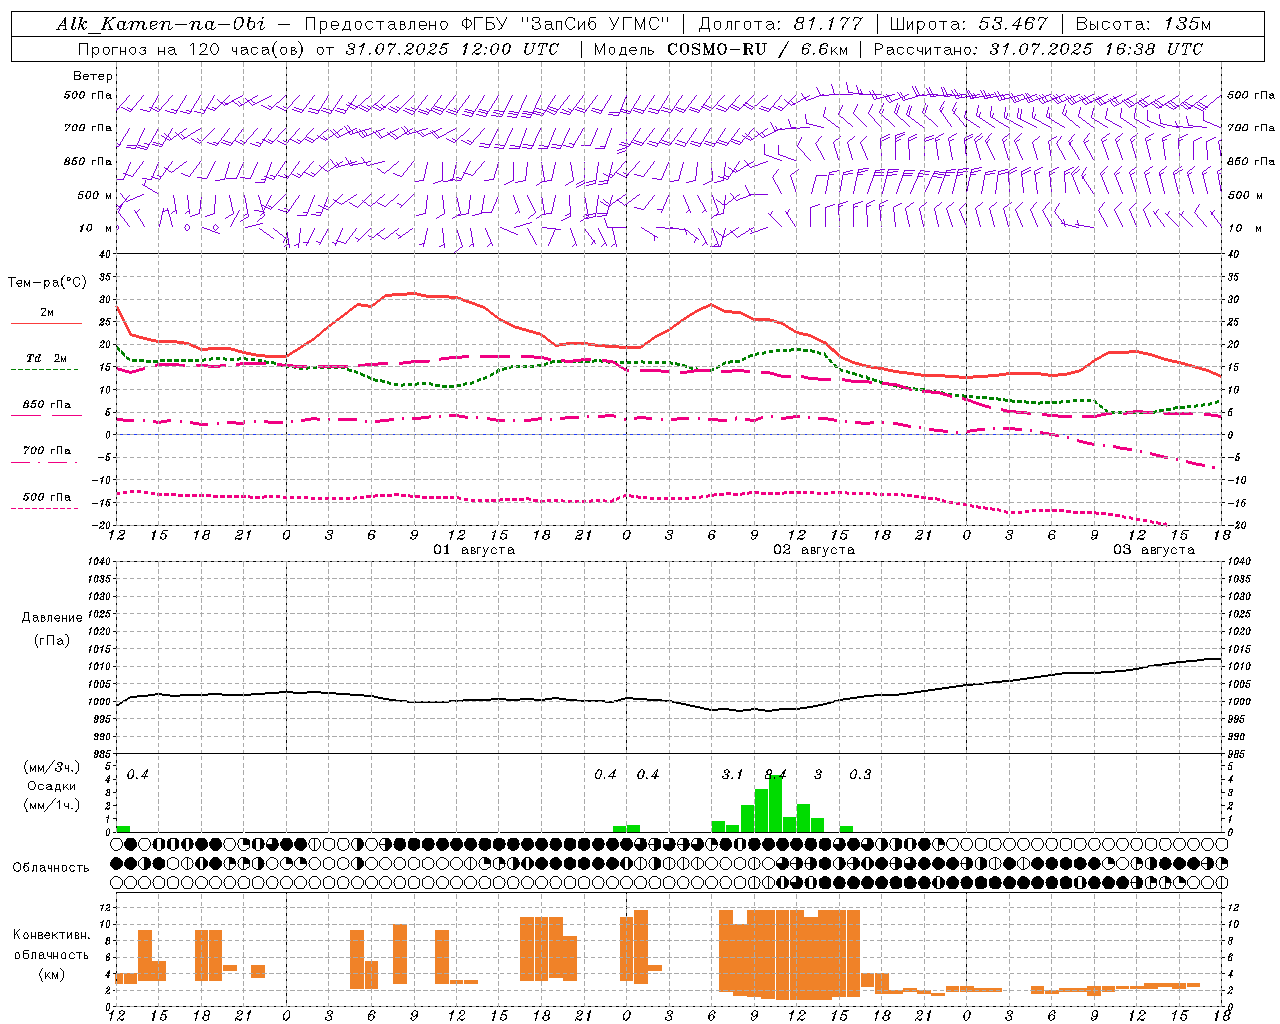Click the Модель COSMO-RU / 6.6км label

719,49
